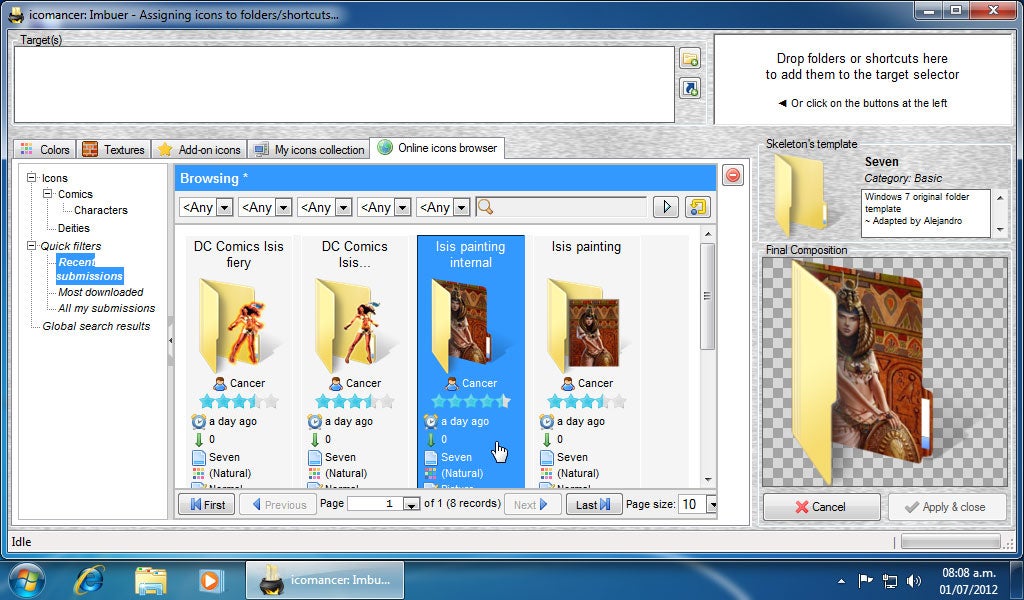The height and width of the screenshot is (600, 1024).
Task: Select the DC Comics Isis... folder thumbnail
Action: point(355,324)
